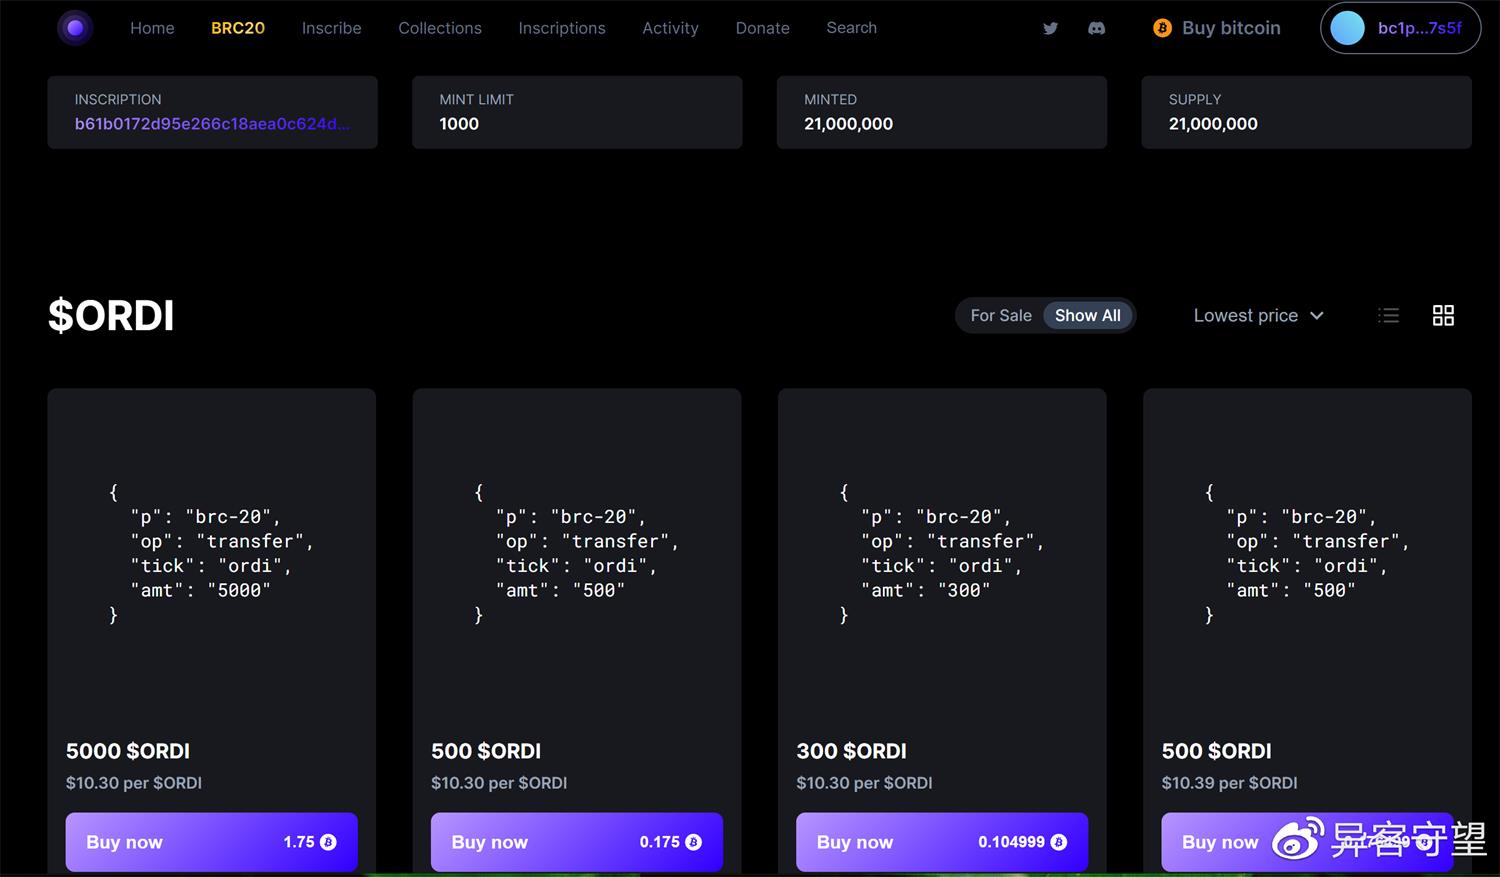This screenshot has height=877, width=1500.
Task: Click the purple orb site logo
Action: click(75, 28)
